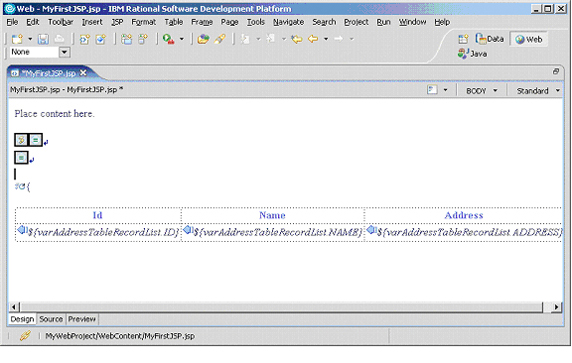Open the Table menu
The width and height of the screenshot is (572, 363).
174,22
